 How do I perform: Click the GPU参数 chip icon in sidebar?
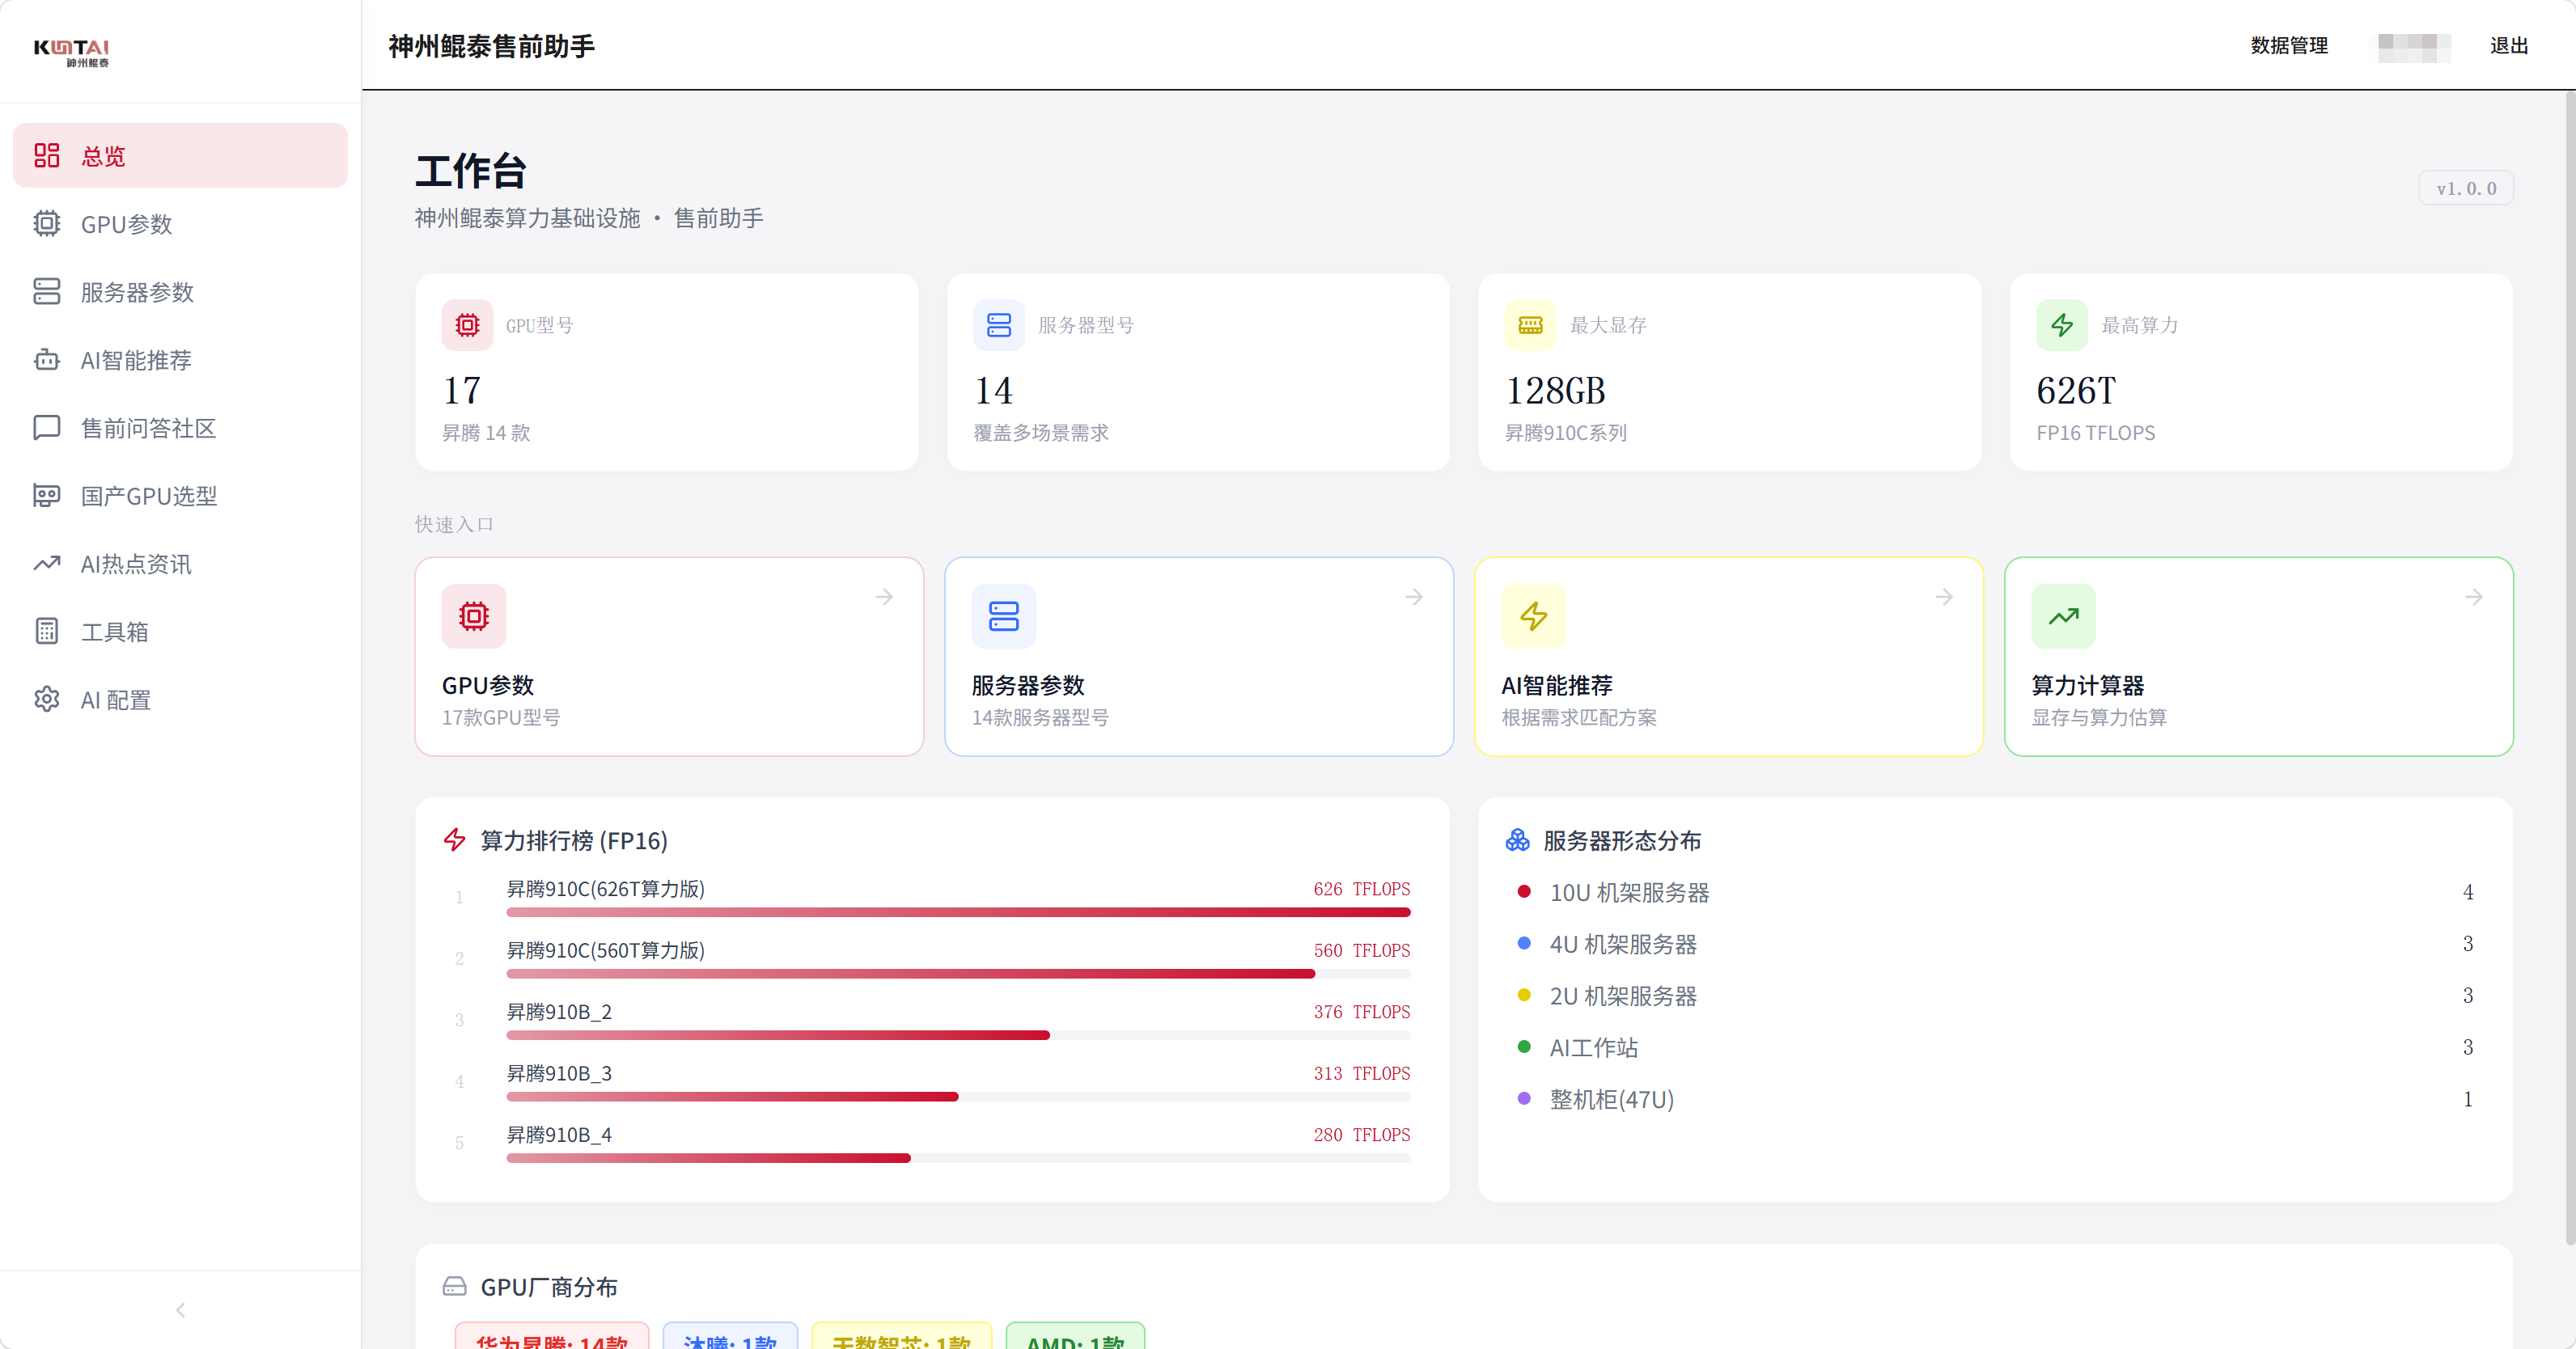(47, 224)
